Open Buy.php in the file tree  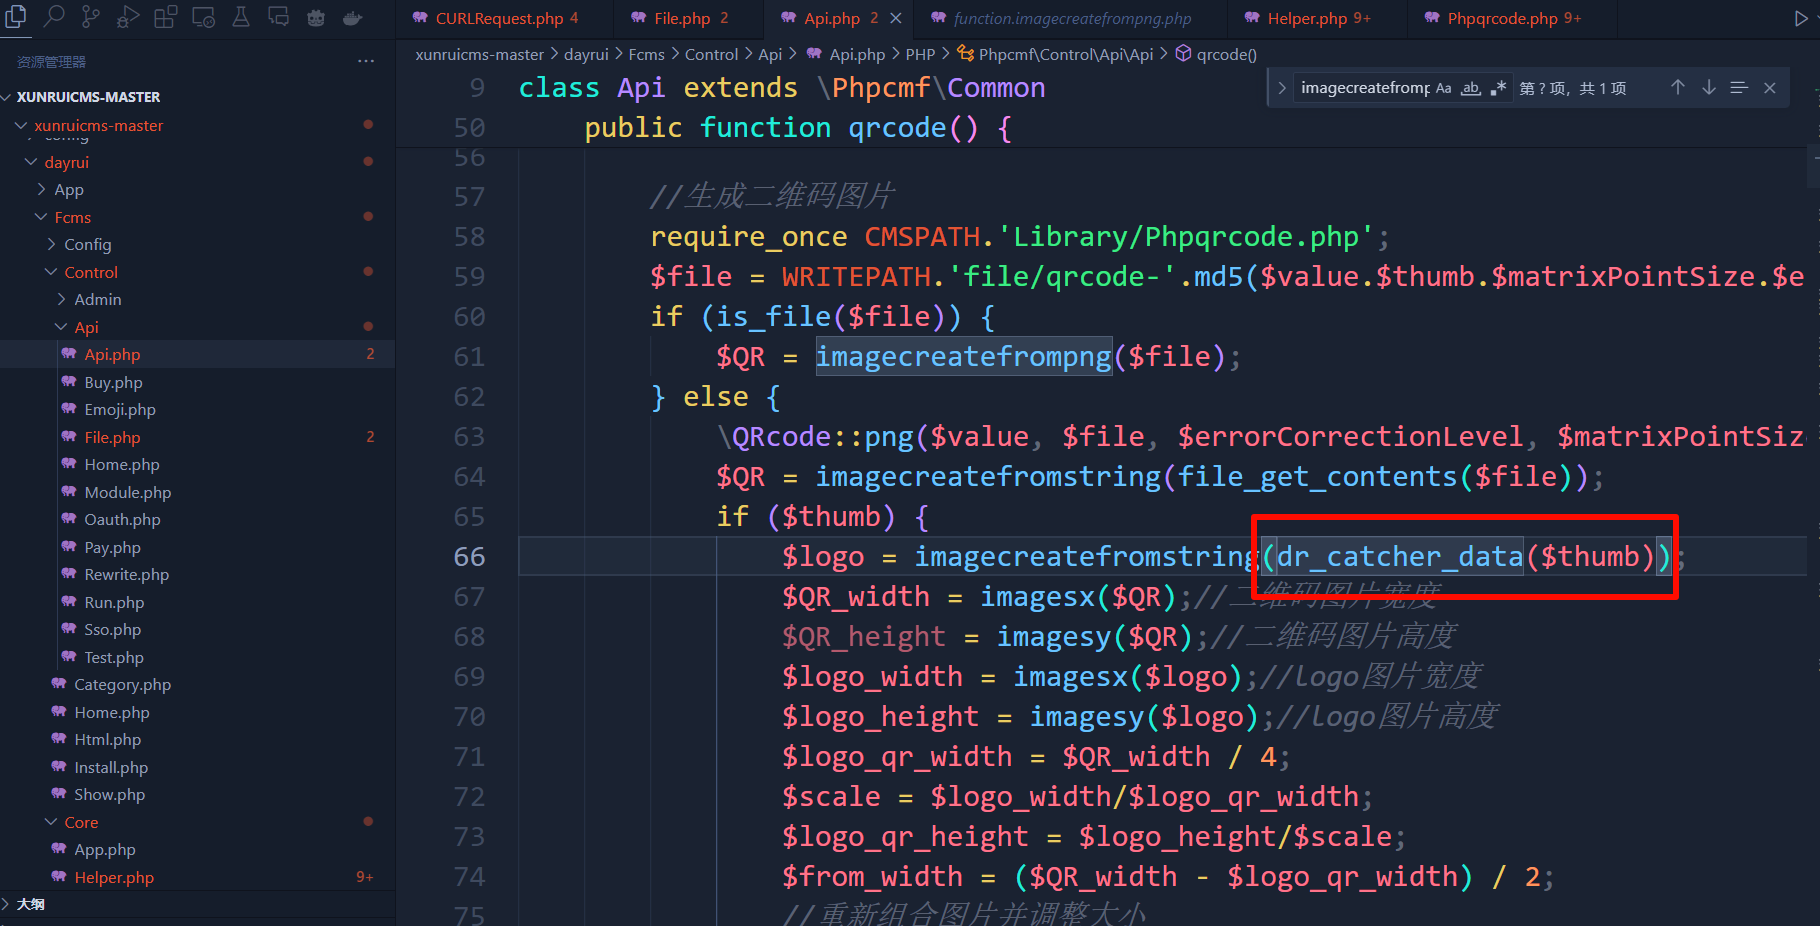click(113, 382)
